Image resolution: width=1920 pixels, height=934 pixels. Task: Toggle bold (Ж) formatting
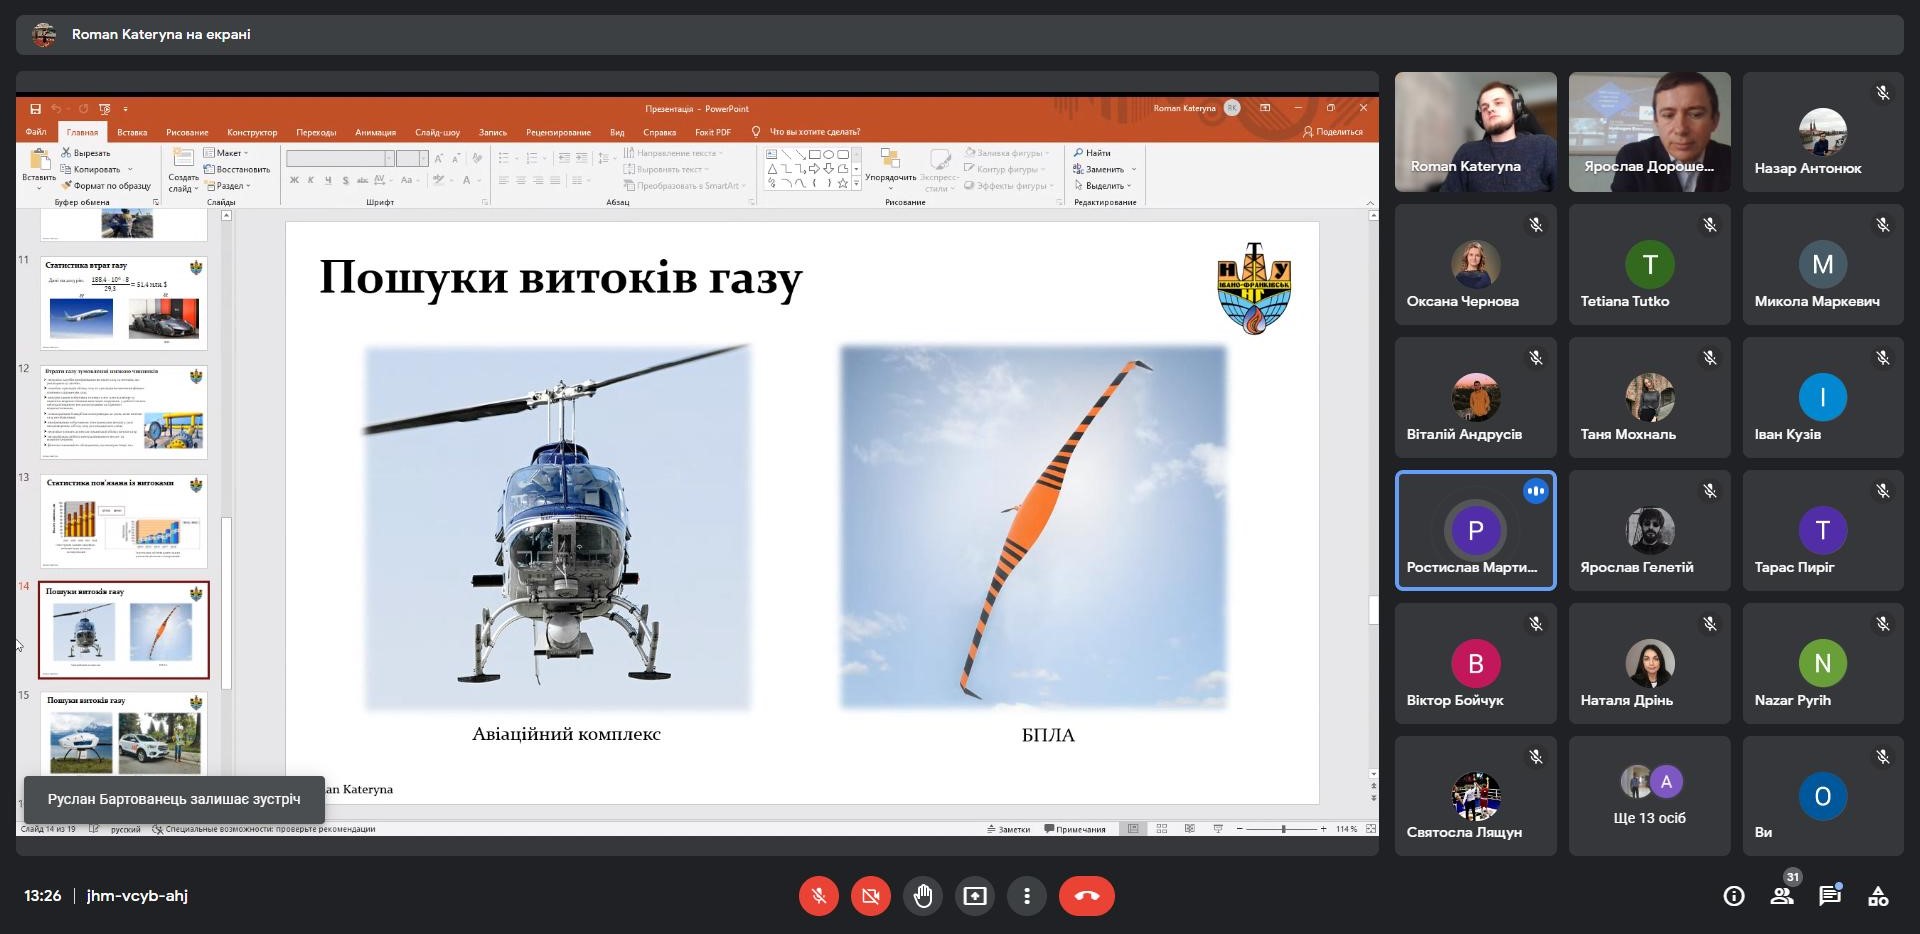[x=294, y=181]
